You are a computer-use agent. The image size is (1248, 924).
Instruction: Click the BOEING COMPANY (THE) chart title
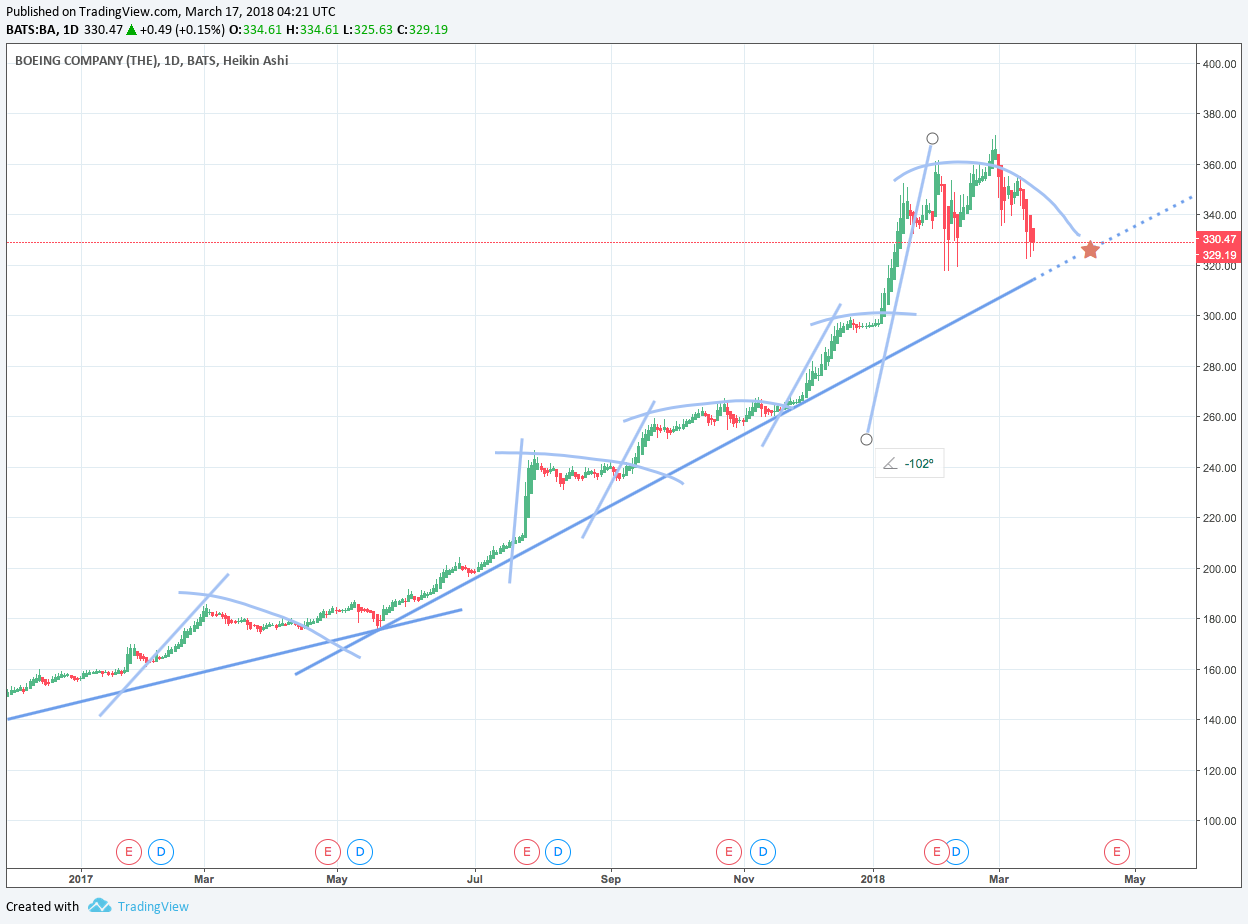(87, 61)
